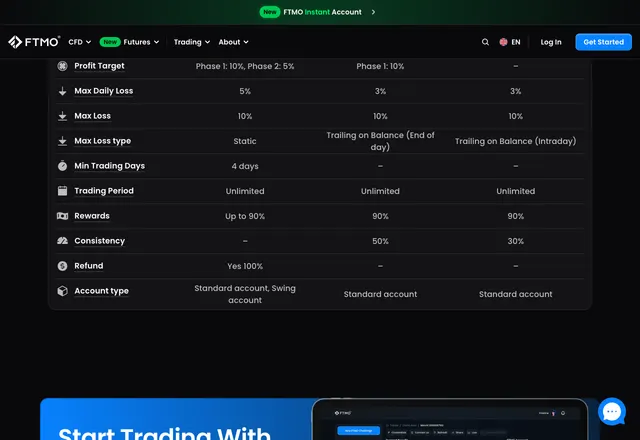Click the Get Started button
This screenshot has height=440, width=640.
603,42
